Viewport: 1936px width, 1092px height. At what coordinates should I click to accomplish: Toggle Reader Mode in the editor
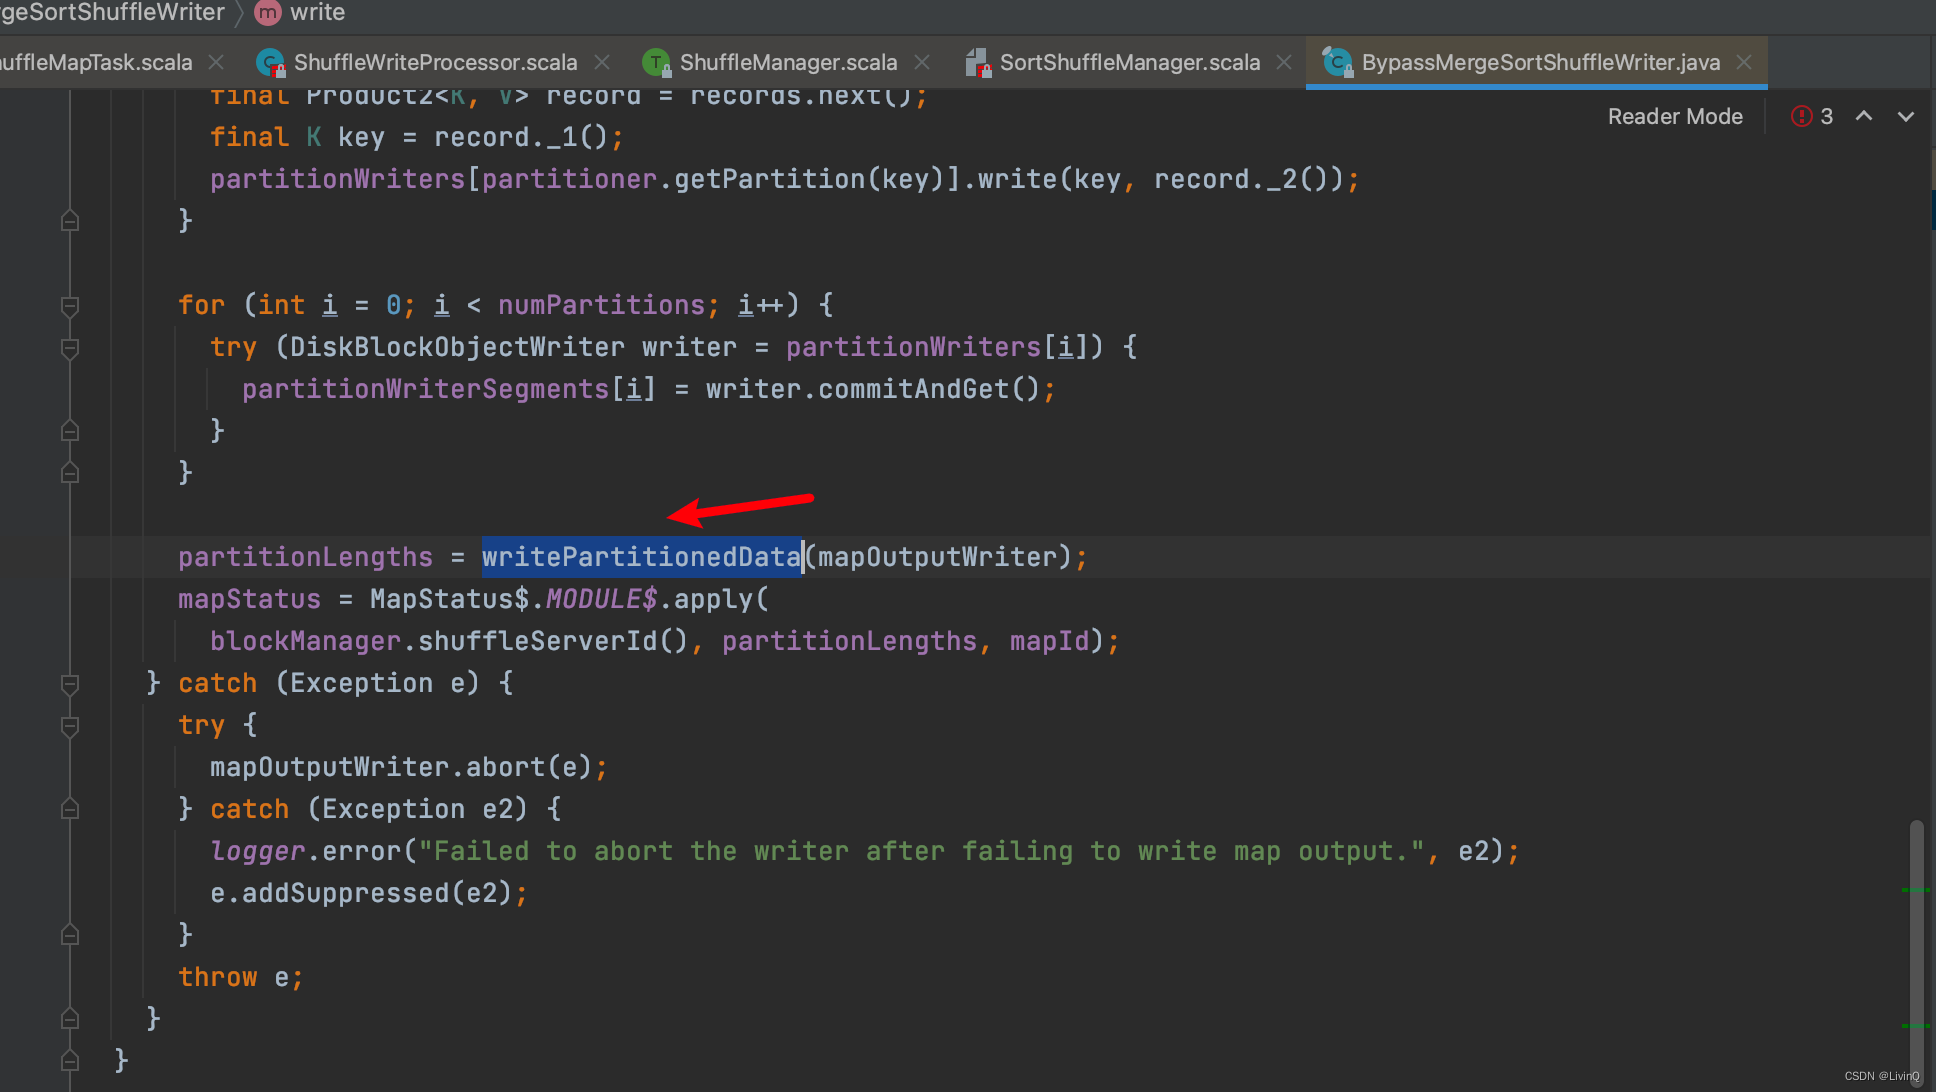pyautogui.click(x=1675, y=117)
